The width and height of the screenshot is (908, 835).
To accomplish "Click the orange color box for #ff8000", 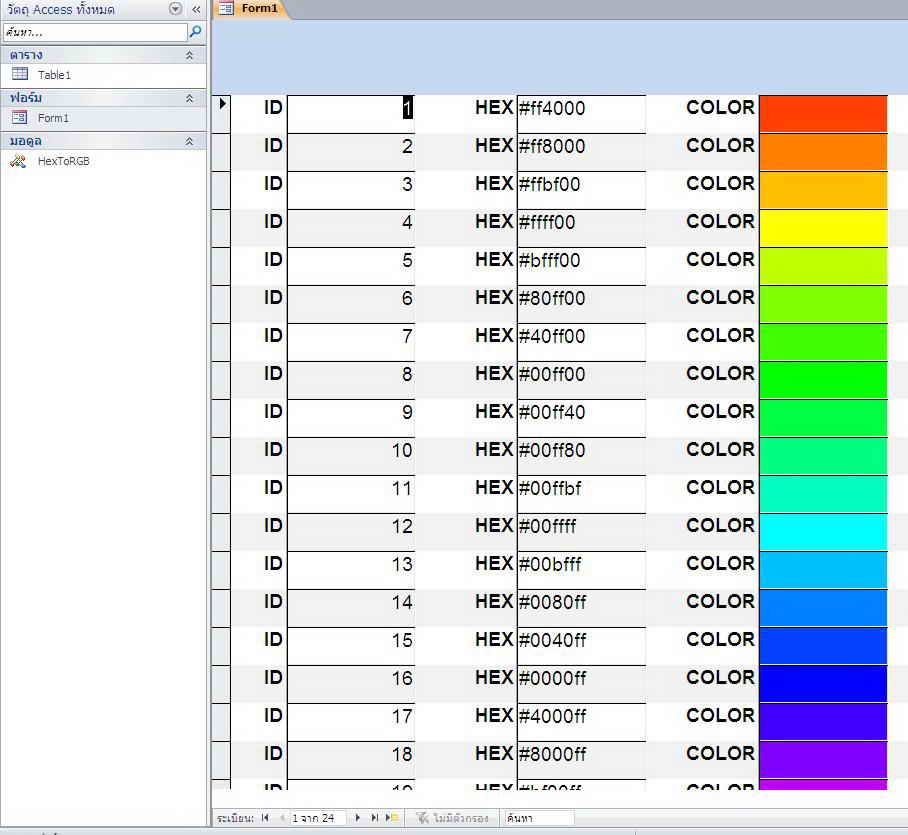I will [823, 152].
